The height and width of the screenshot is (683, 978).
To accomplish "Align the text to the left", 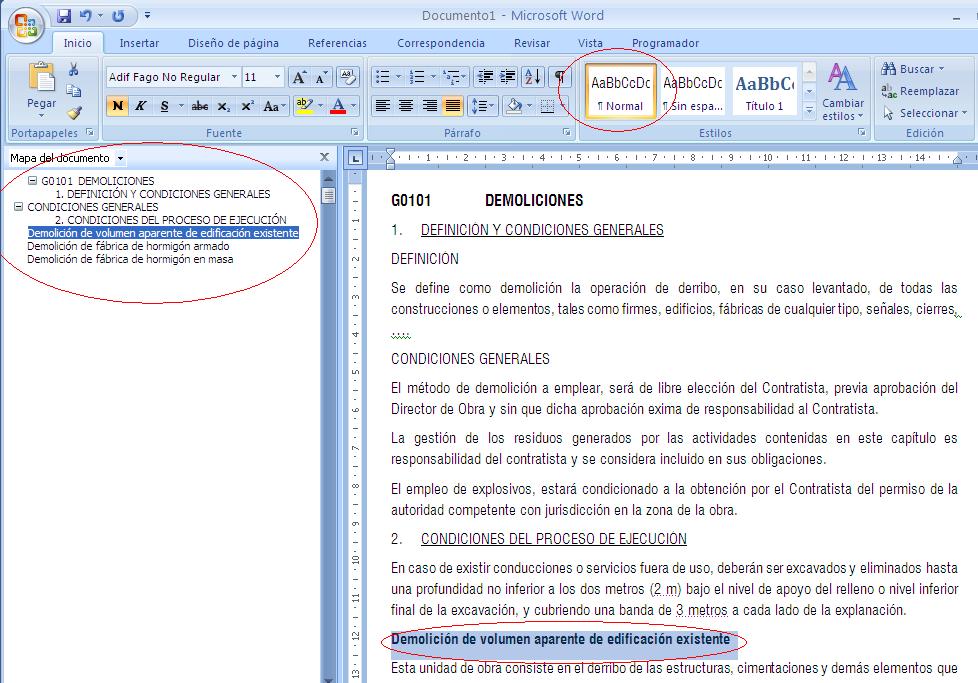I will 382,106.
